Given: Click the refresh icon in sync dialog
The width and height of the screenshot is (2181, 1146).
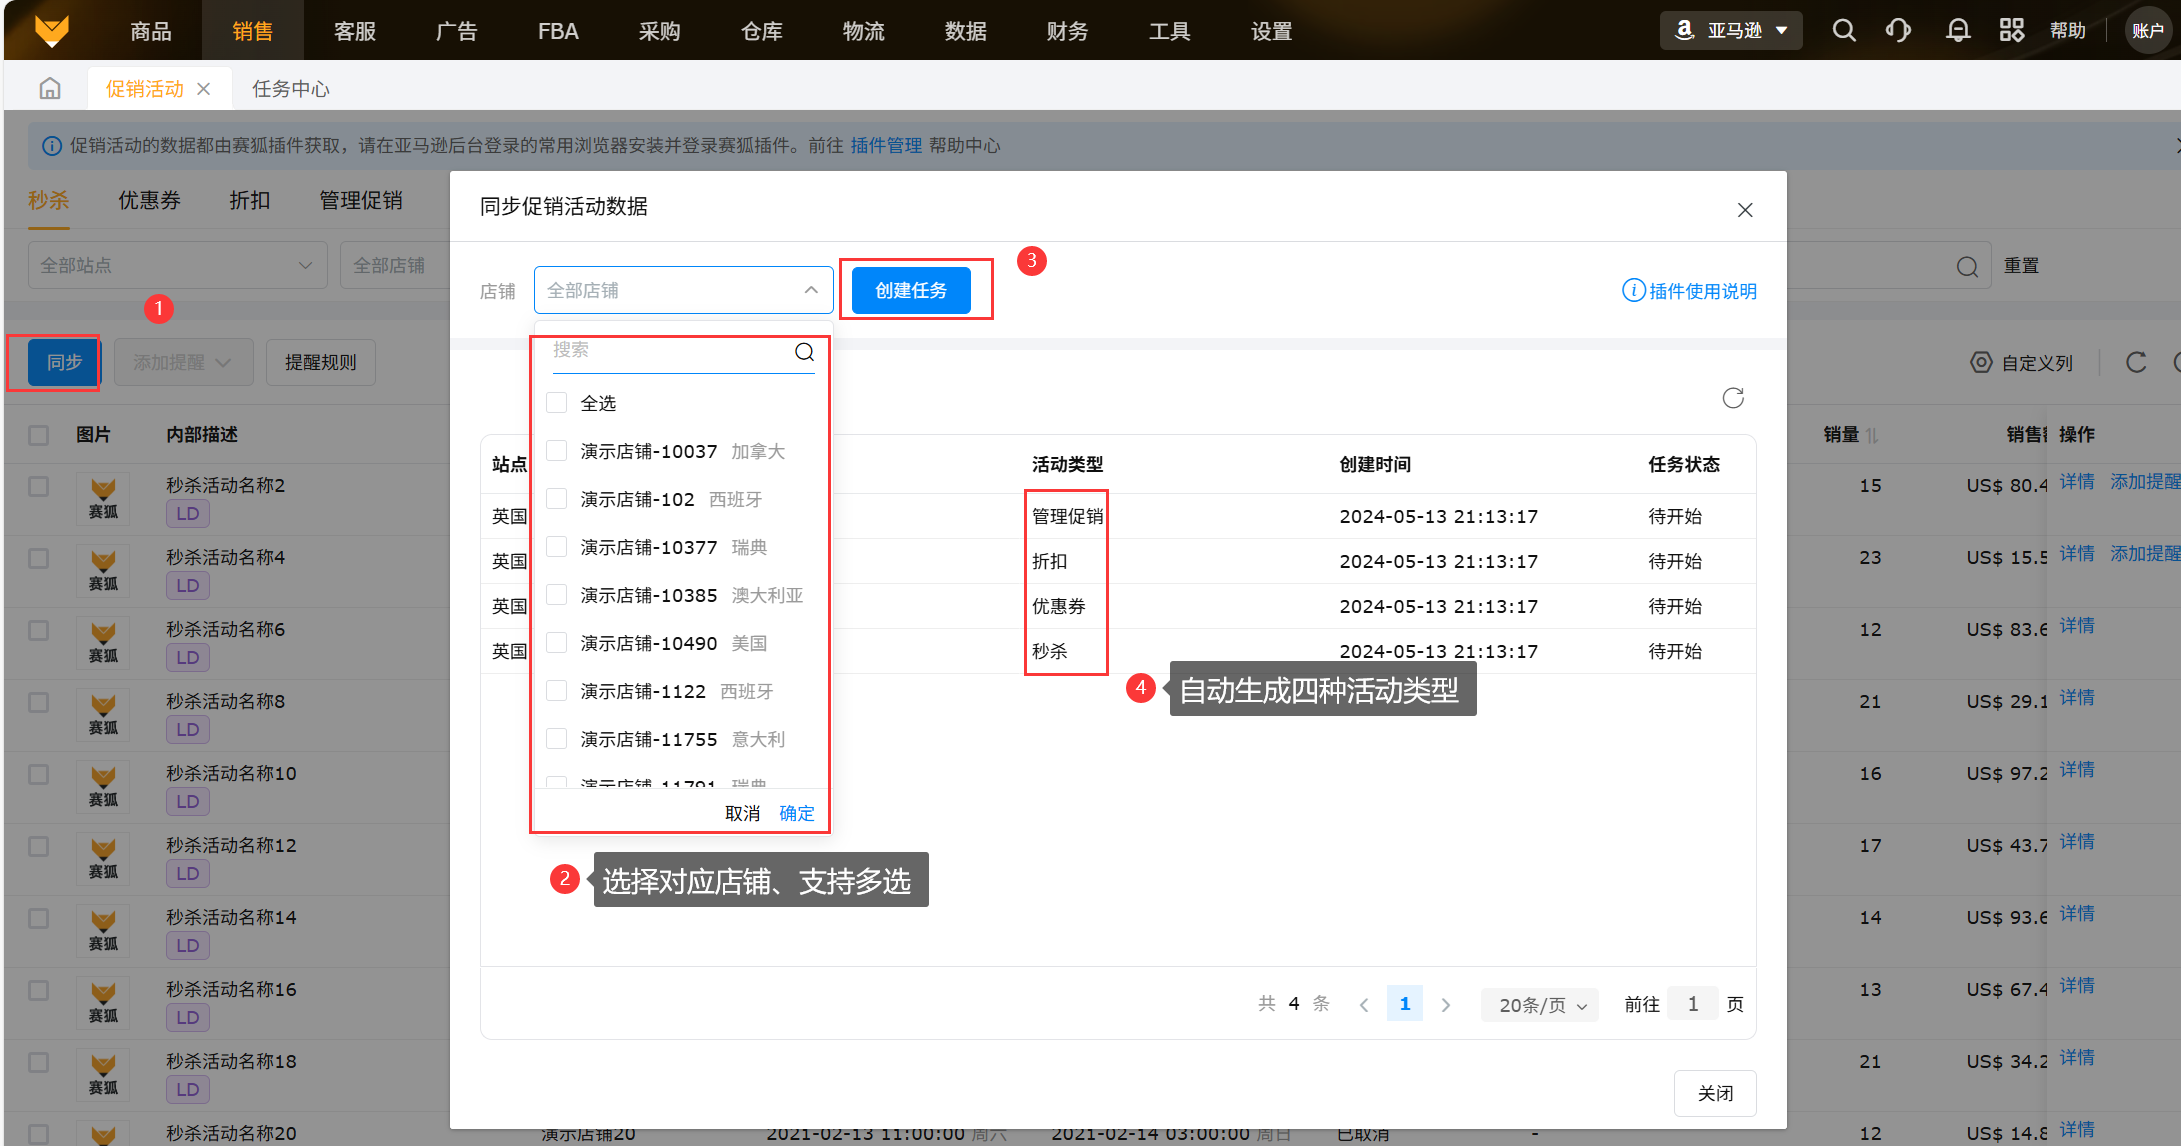Looking at the screenshot, I should pos(1733,398).
